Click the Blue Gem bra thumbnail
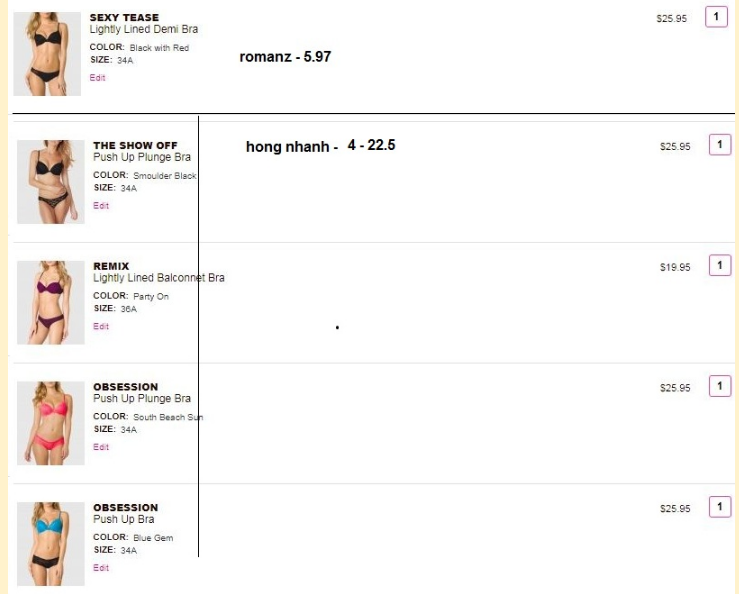The width and height of the screenshot is (739, 594). [51, 543]
